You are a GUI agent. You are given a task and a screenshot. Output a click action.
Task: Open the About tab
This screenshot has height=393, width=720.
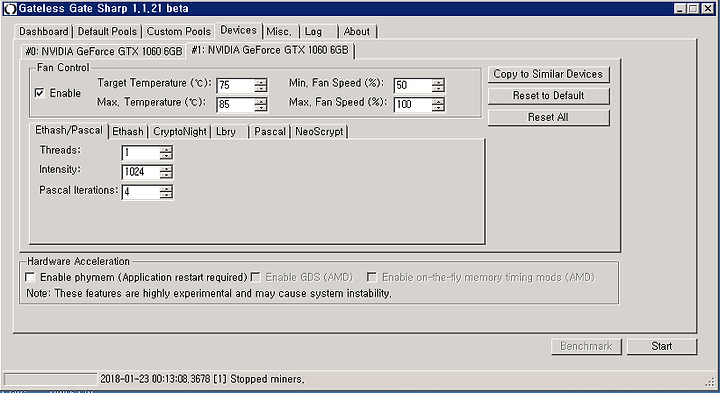coord(357,32)
